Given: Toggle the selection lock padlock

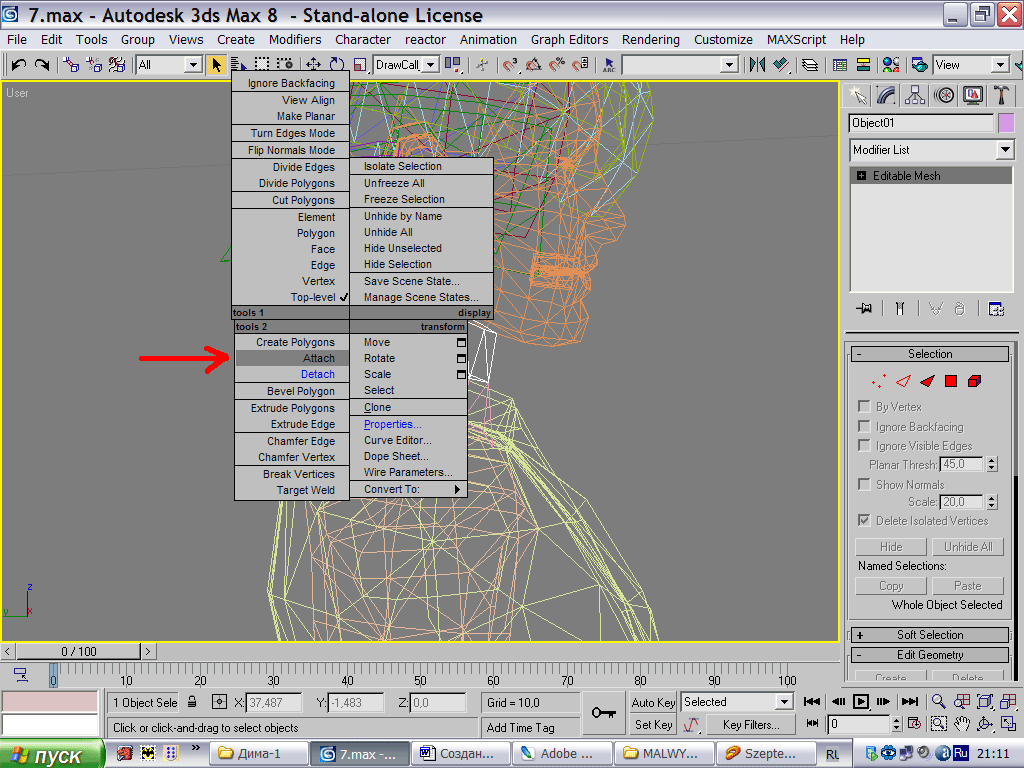Looking at the screenshot, I should click(x=192, y=702).
